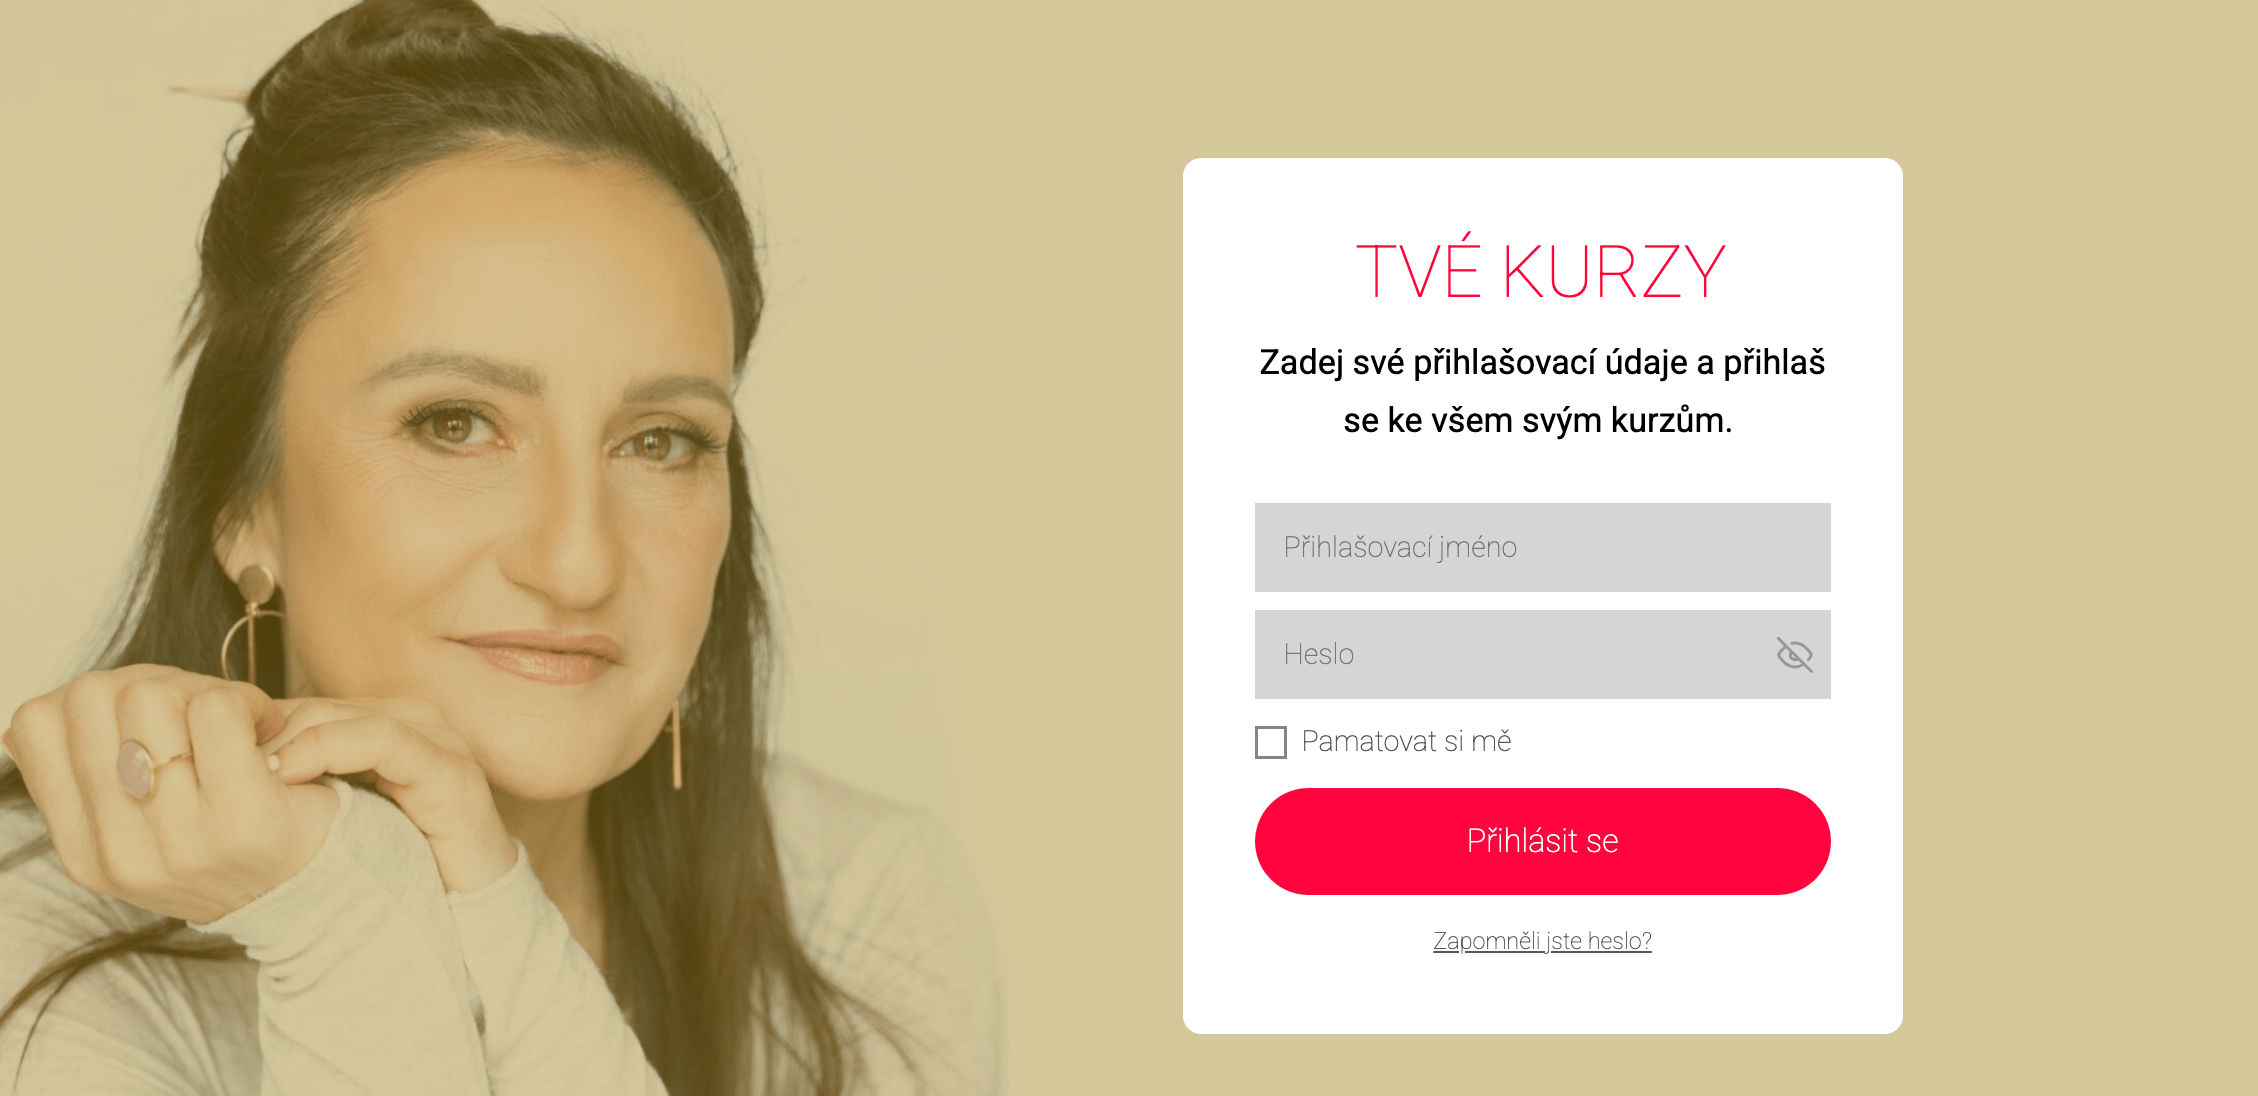Click the pink ring on woman's finger
2258x1096 pixels.
pos(136,767)
